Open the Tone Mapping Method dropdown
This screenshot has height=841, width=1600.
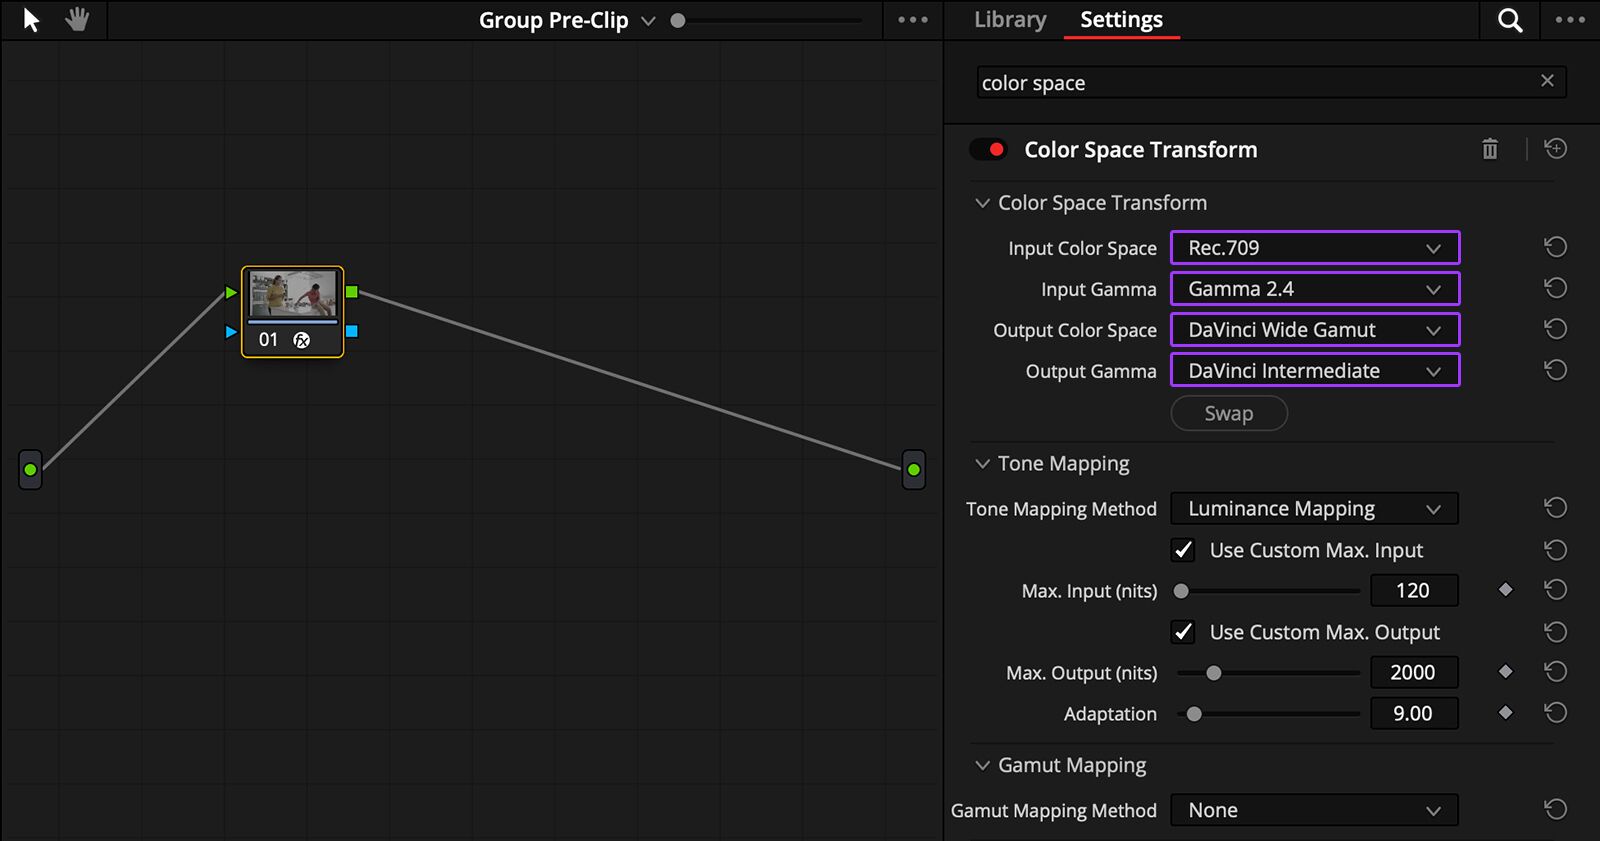pyautogui.click(x=1314, y=509)
